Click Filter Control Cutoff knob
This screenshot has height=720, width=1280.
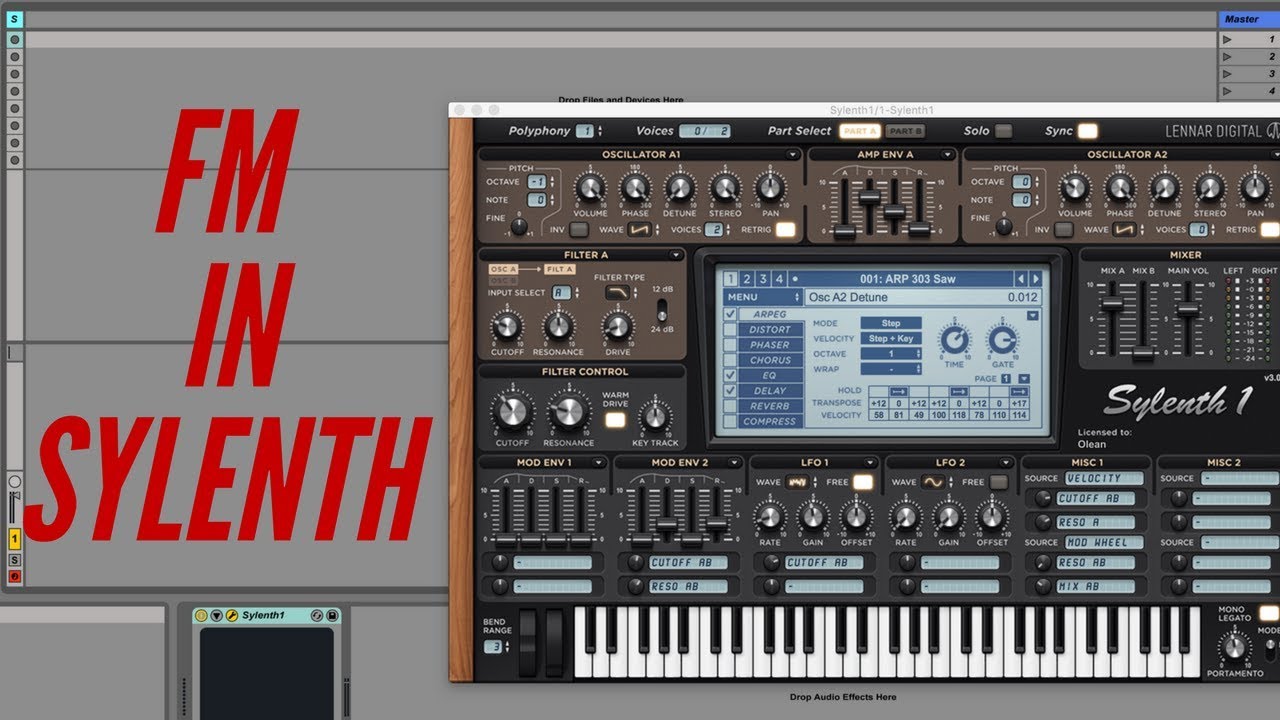[x=512, y=412]
